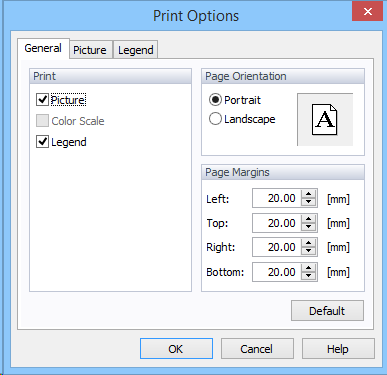Viewport: 387px width, 375px height.
Task: Click the Cancel button
Action: pyautogui.click(x=257, y=349)
